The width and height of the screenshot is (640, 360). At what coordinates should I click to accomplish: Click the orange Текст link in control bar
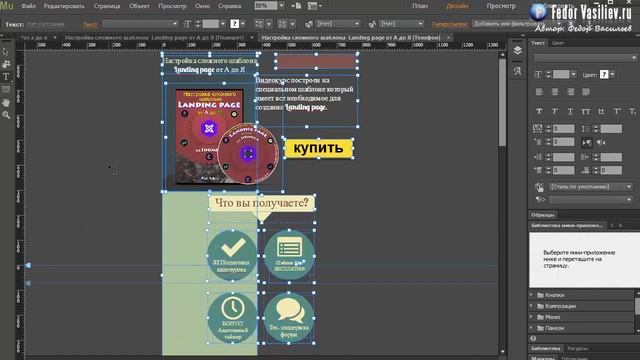tap(90, 24)
